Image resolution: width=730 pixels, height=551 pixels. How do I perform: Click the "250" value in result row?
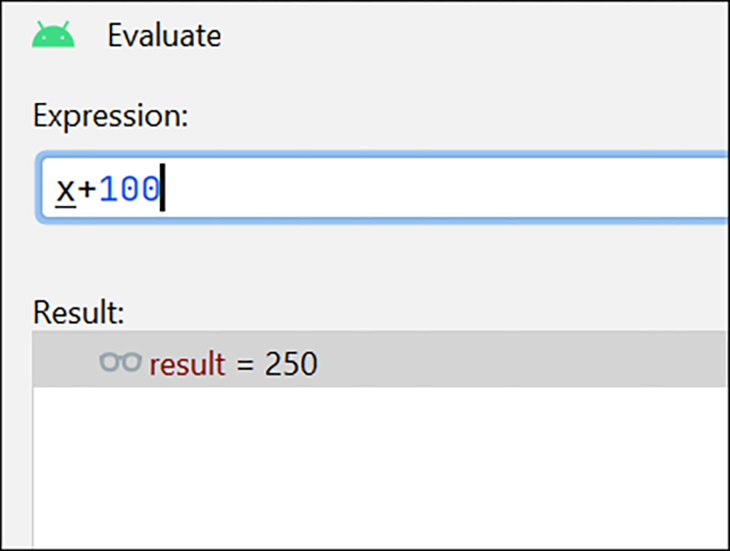click(x=291, y=364)
